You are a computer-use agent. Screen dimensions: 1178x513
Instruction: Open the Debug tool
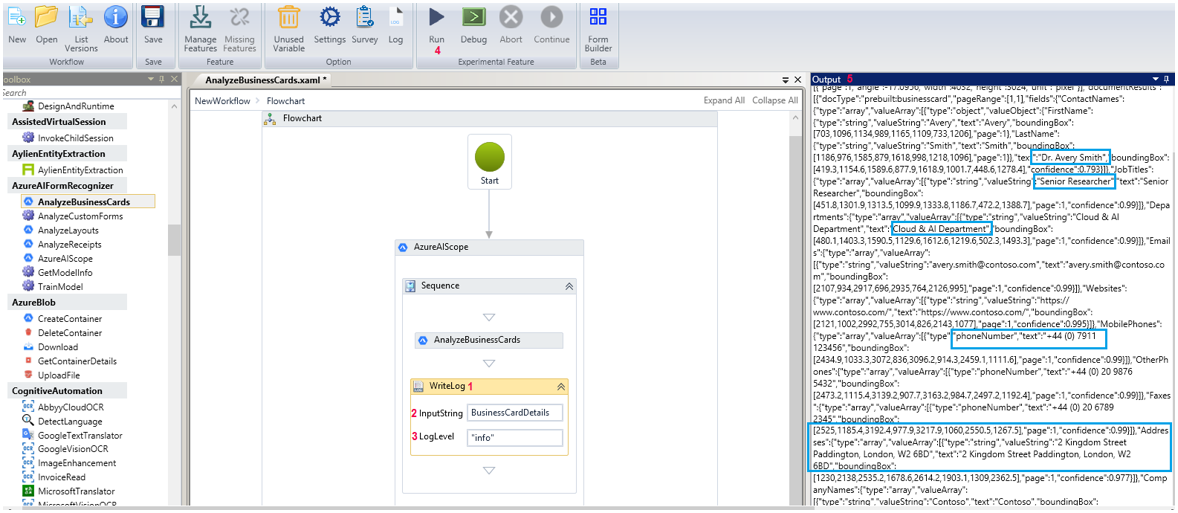point(474,18)
